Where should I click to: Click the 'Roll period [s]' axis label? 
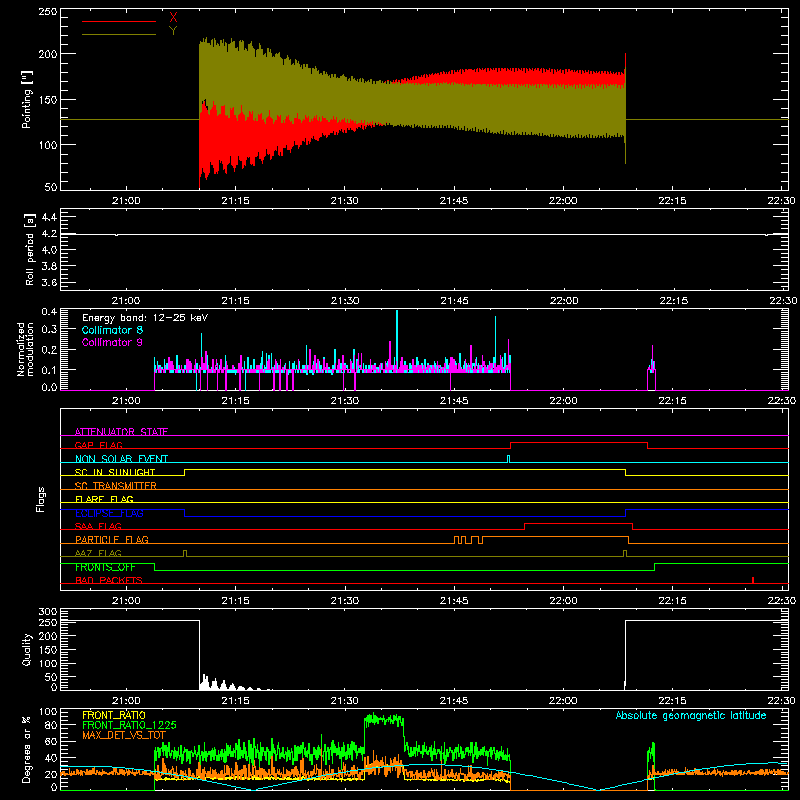click(30, 249)
